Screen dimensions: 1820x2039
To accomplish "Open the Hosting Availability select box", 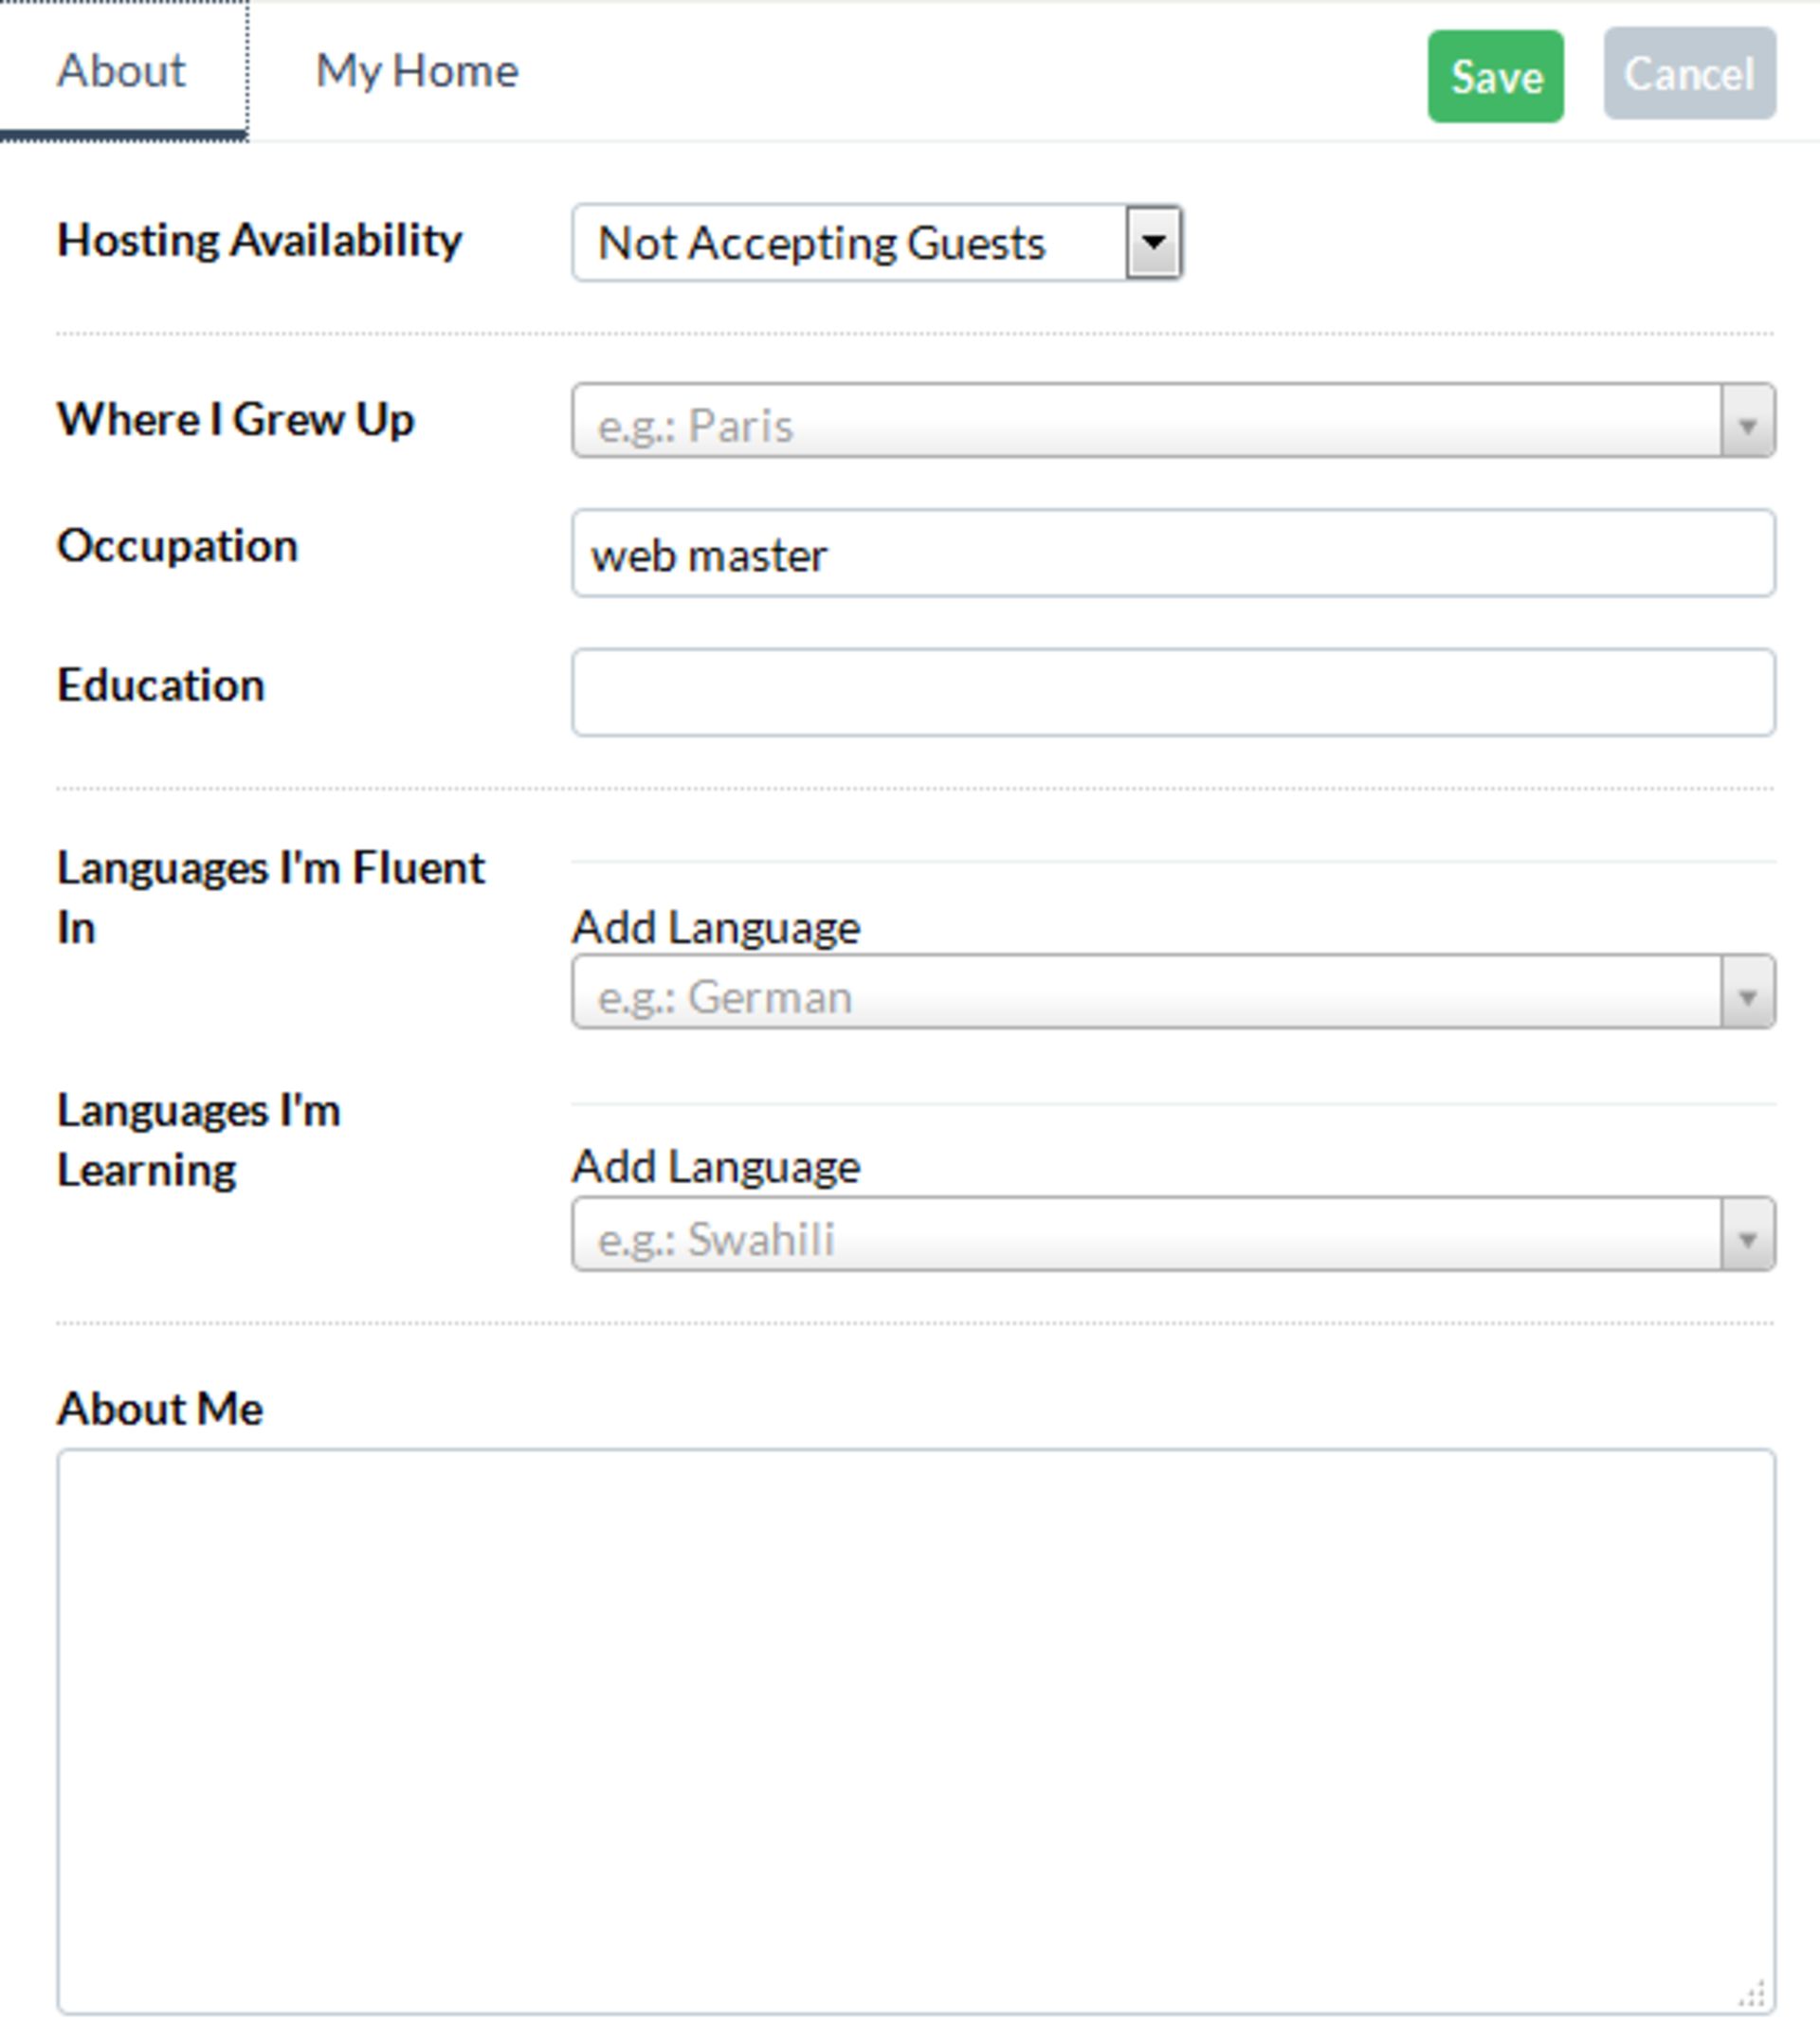I will pyautogui.click(x=877, y=243).
